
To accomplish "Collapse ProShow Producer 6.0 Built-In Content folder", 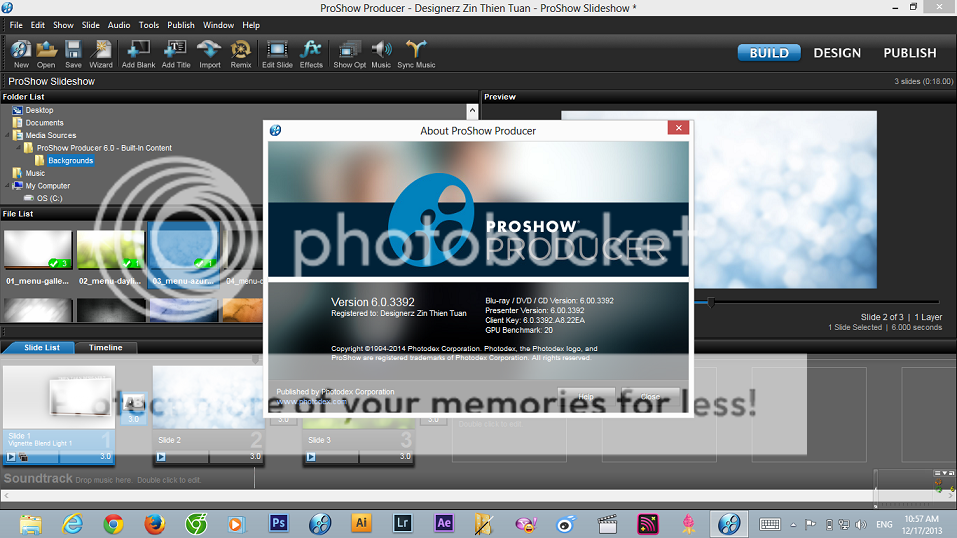I will (x=17, y=148).
